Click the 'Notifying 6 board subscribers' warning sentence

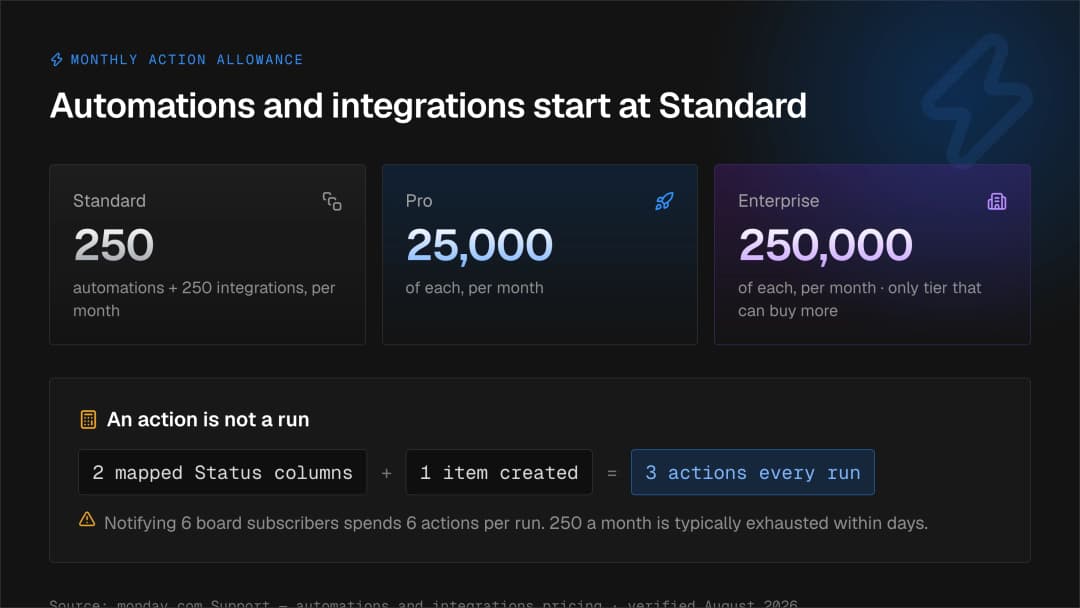click(516, 523)
